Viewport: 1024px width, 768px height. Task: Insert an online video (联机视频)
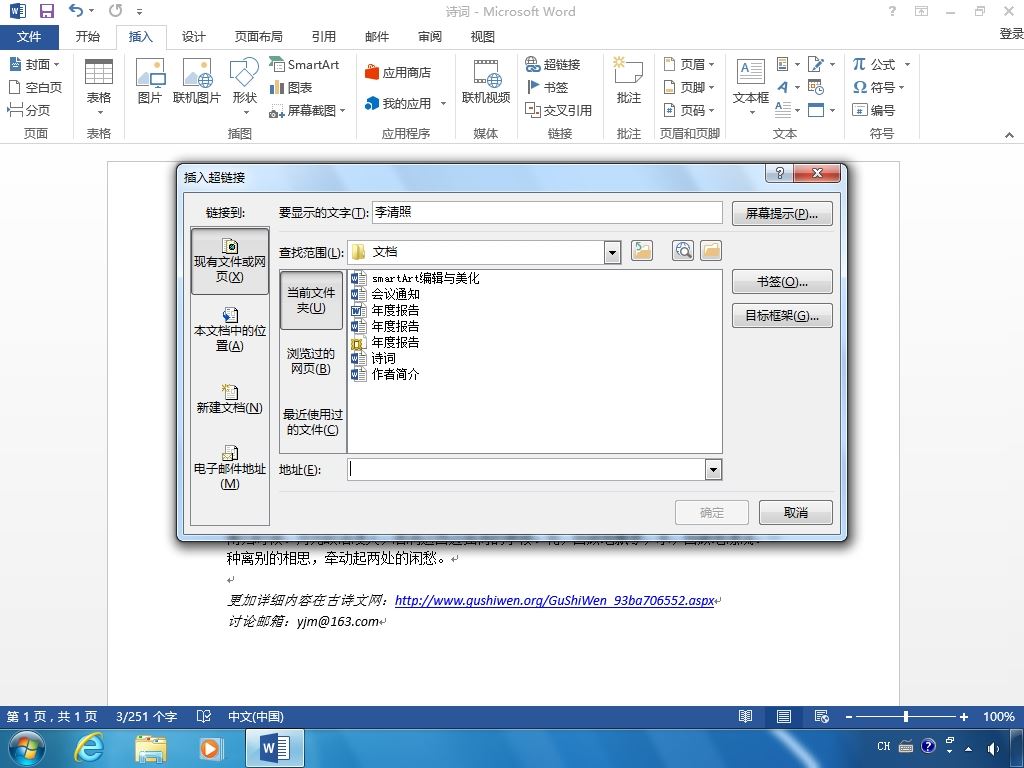coord(485,81)
